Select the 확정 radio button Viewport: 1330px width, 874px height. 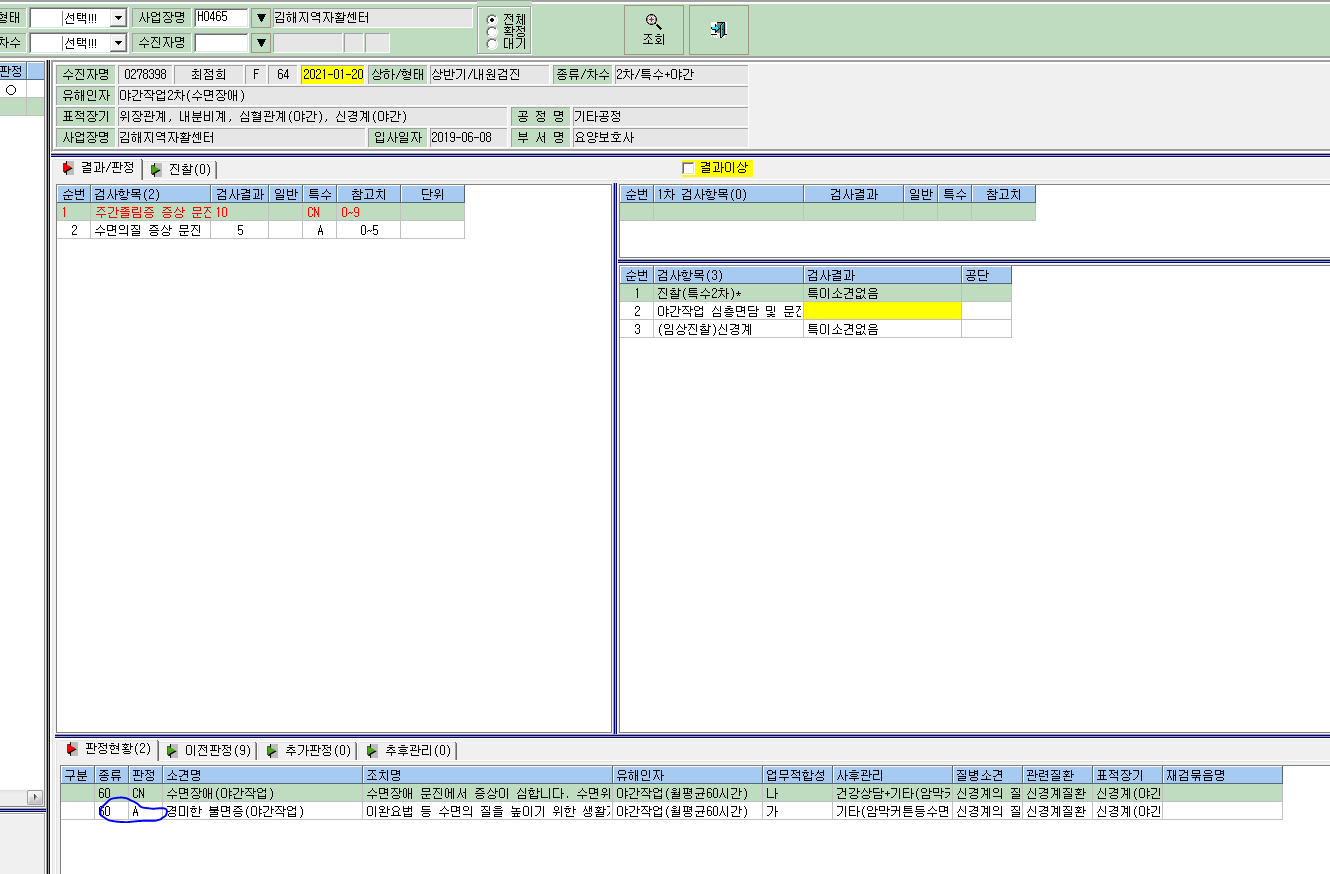[491, 32]
